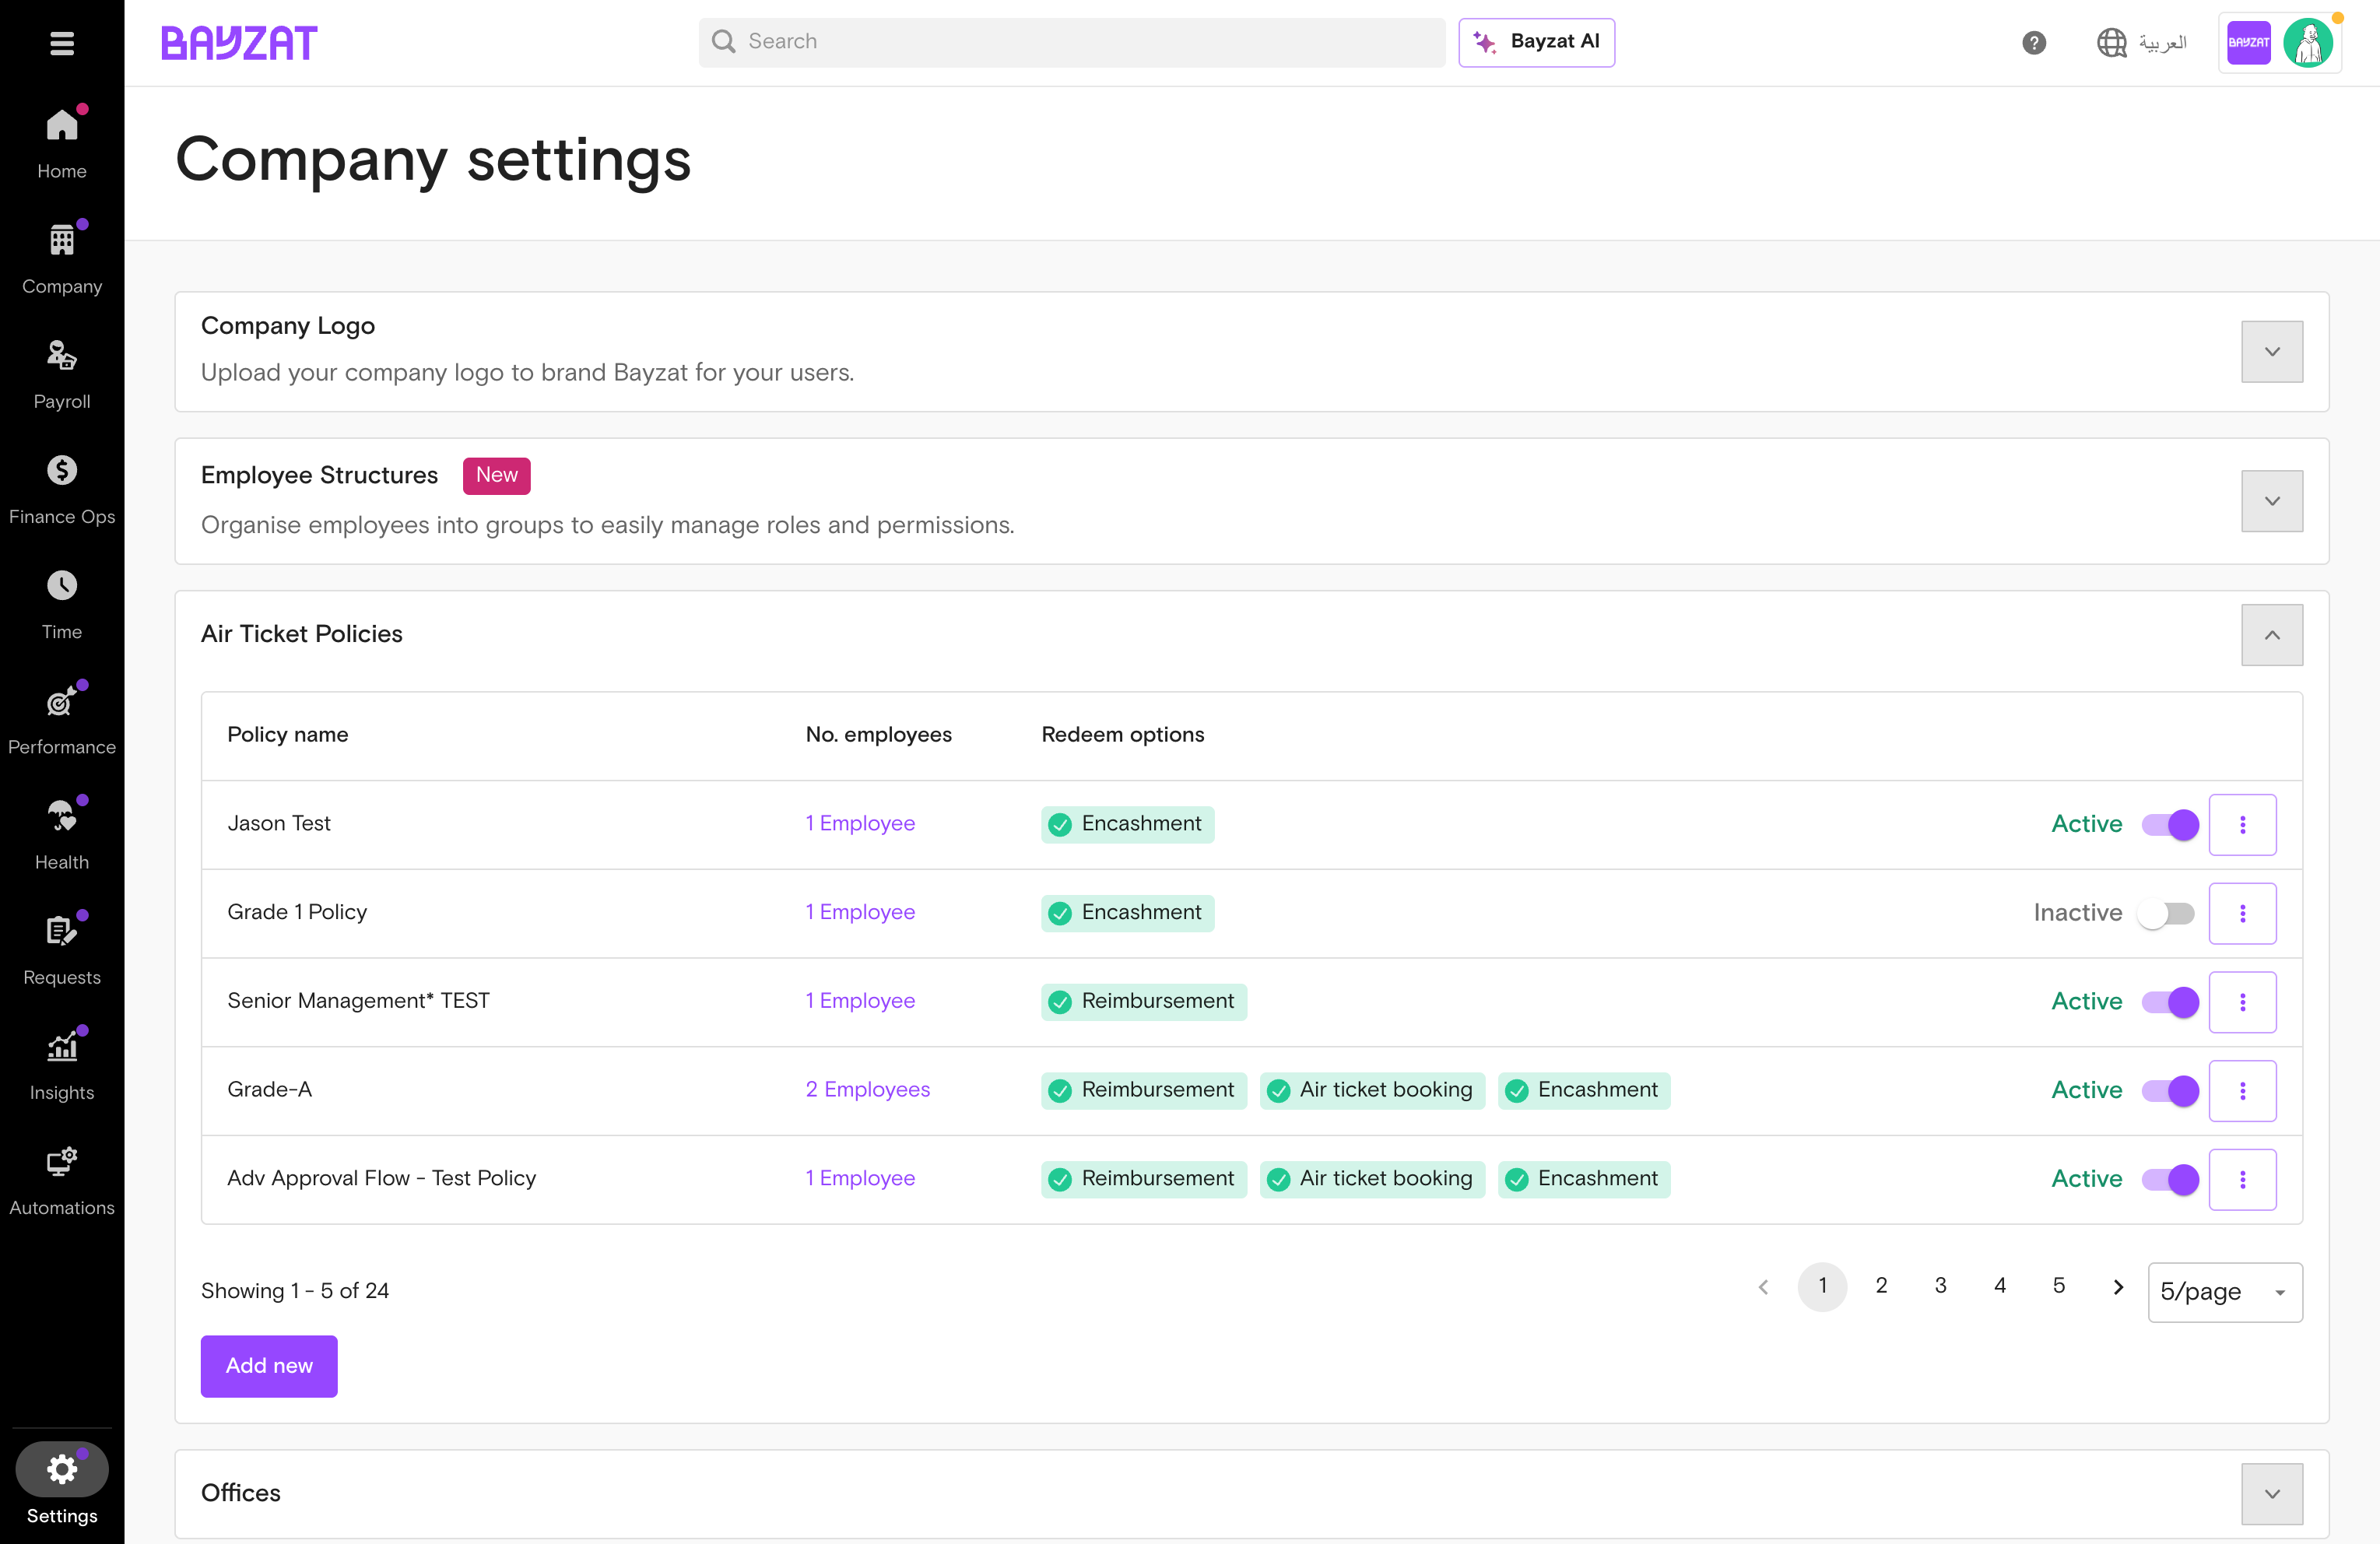The height and width of the screenshot is (1544, 2380).
Task: Toggle Adv Approval Flow policy switch
Action: 2169,1179
